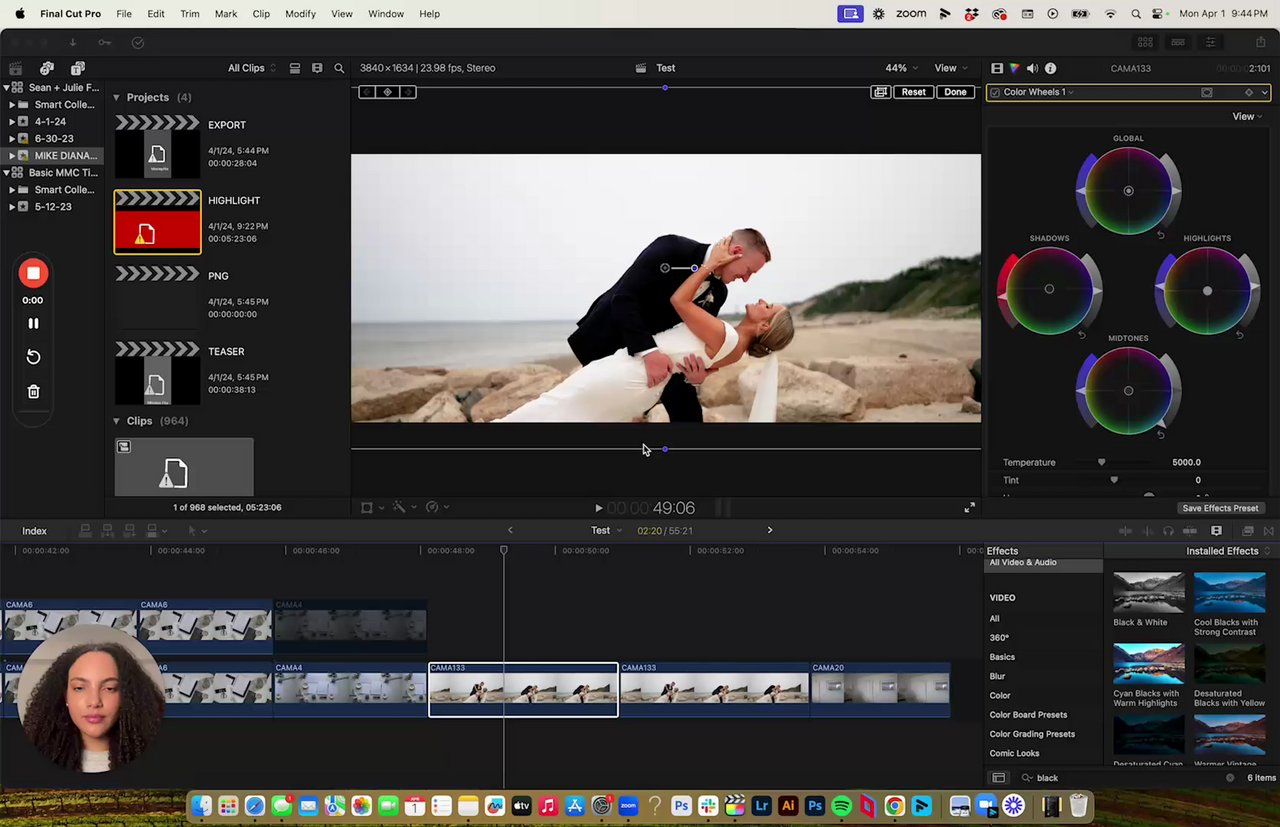This screenshot has width=1280, height=827.
Task: Open the Audio inspector speaker icon
Action: 1032,68
